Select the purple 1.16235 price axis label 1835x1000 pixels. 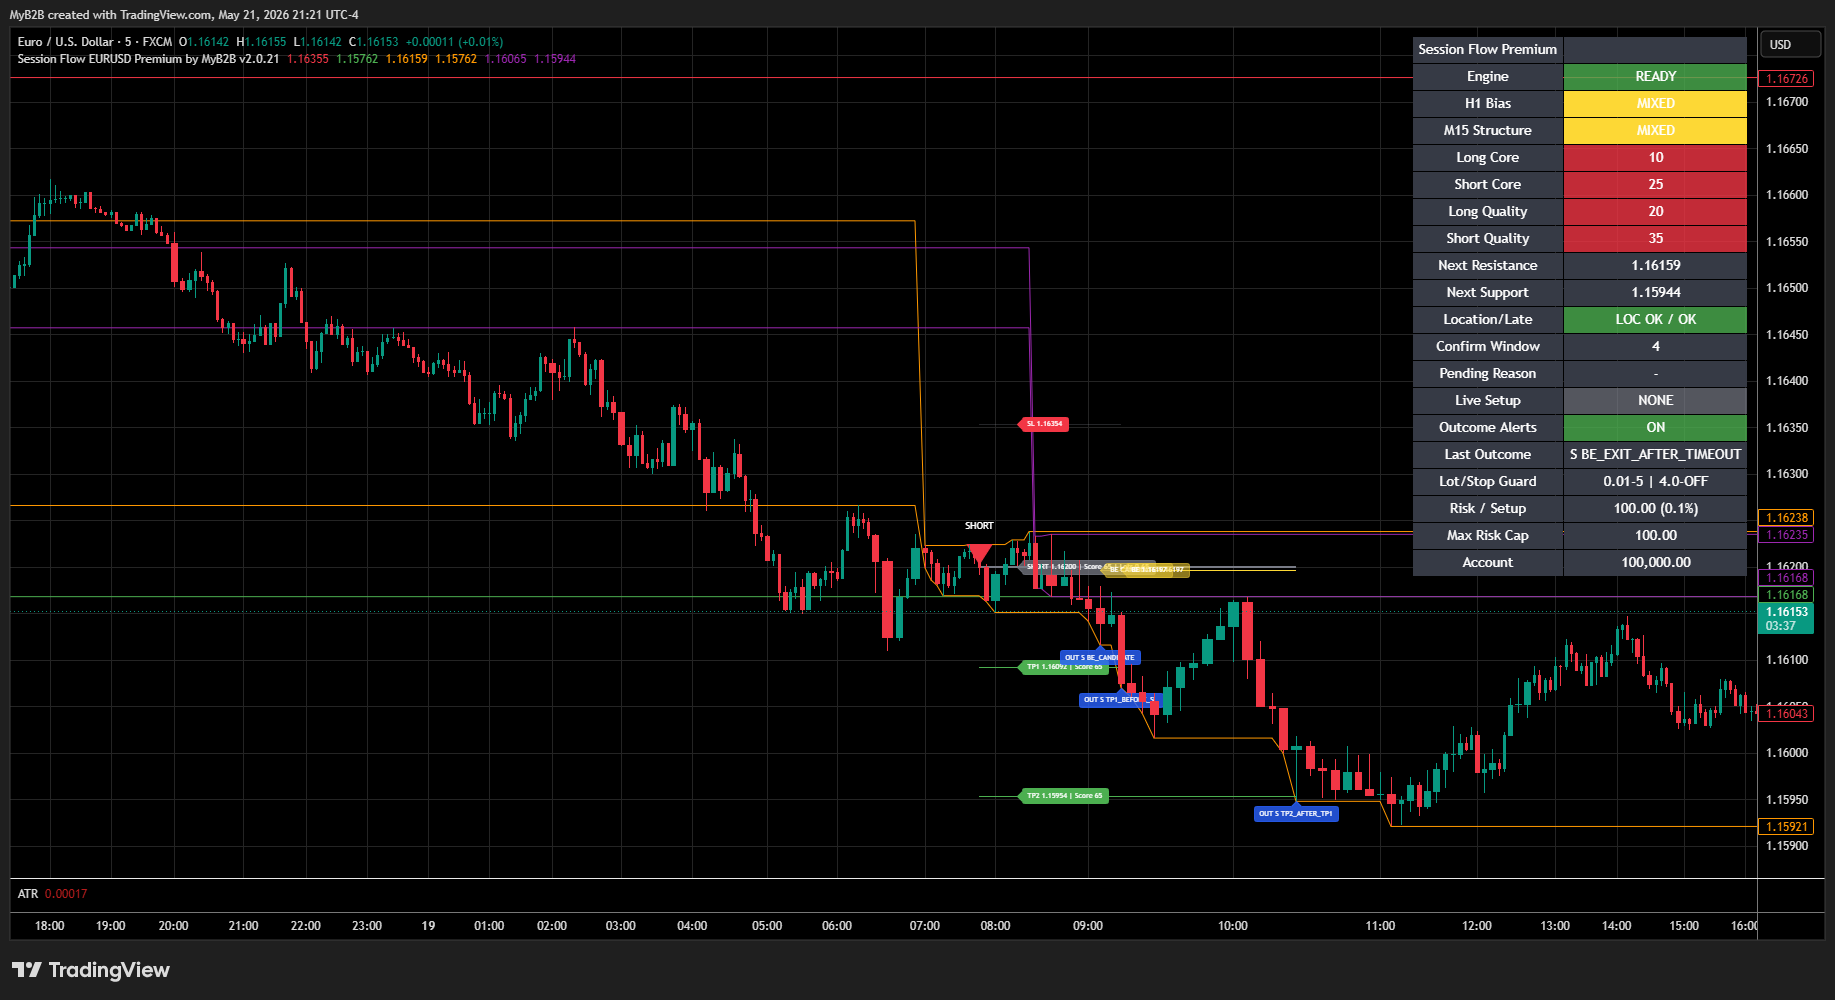point(1786,535)
